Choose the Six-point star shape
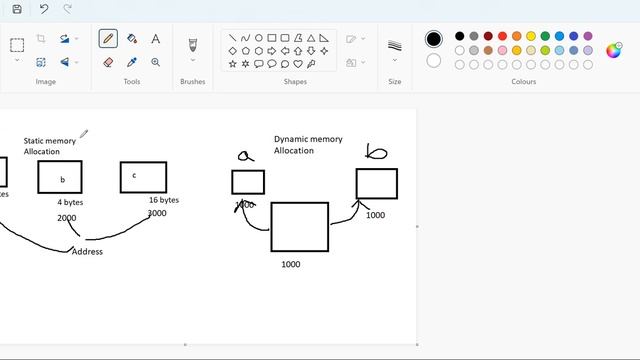 (x=245, y=64)
